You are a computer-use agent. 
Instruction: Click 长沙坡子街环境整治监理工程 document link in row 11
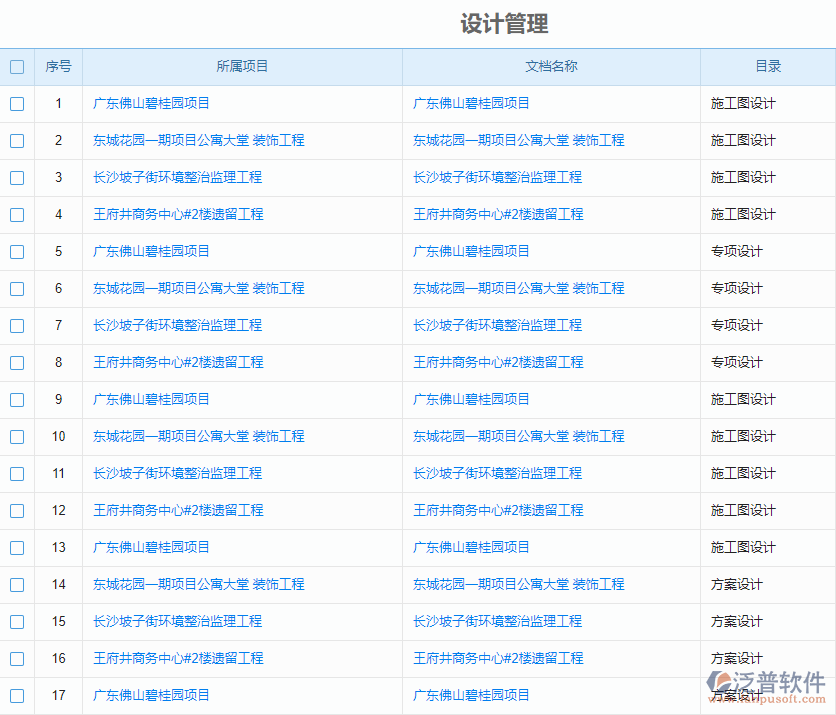coord(495,473)
